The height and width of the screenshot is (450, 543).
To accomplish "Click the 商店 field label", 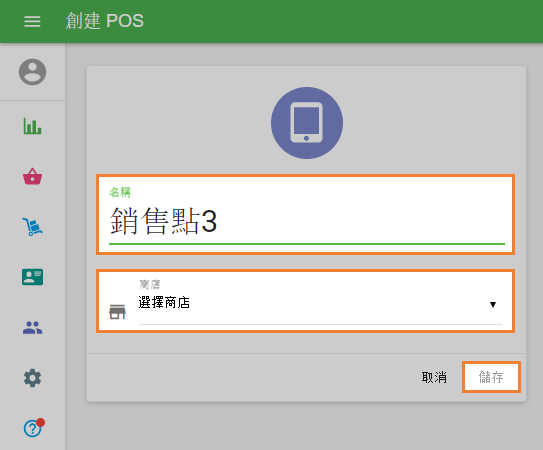I will pyautogui.click(x=150, y=284).
